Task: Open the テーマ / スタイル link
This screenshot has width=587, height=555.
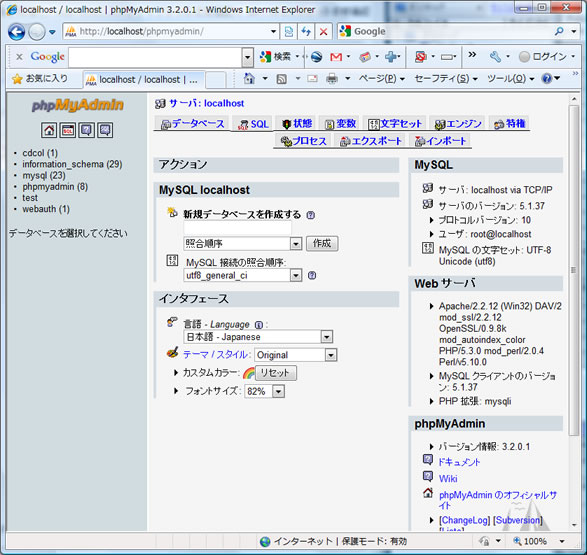Action: pyautogui.click(x=215, y=355)
